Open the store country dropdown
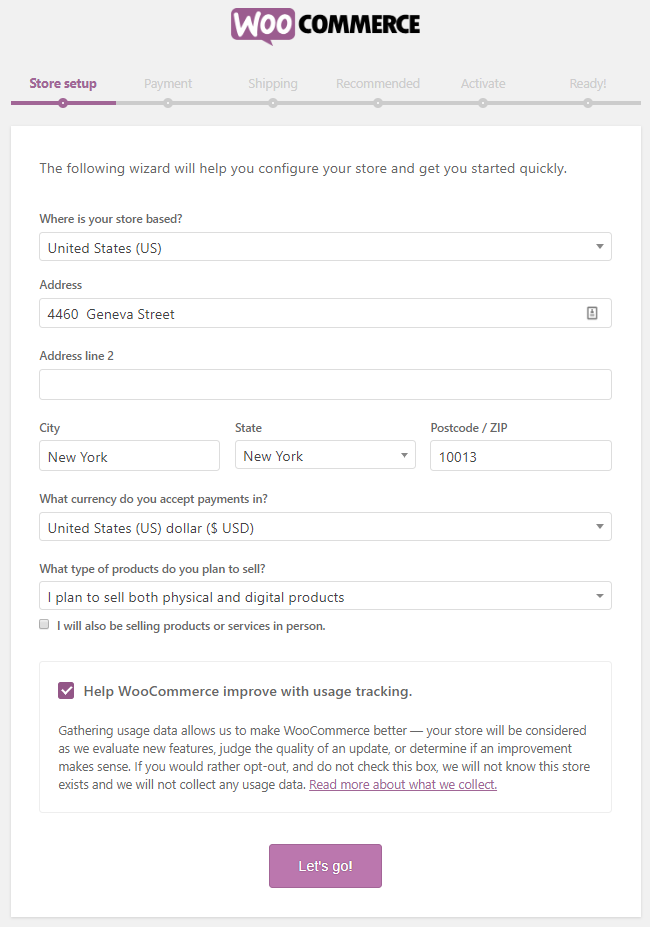 point(325,247)
